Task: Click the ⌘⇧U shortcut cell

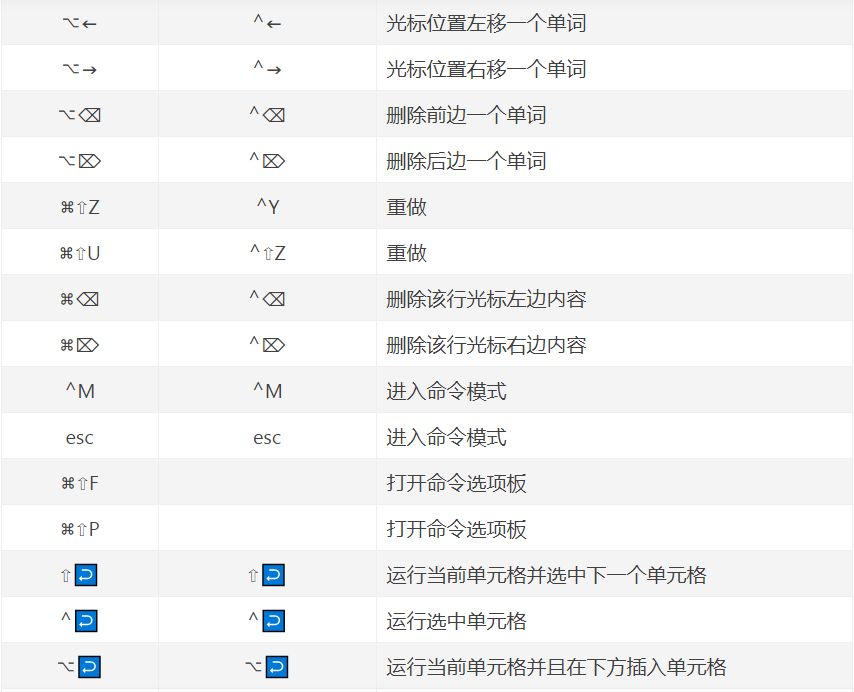Action: point(80,253)
